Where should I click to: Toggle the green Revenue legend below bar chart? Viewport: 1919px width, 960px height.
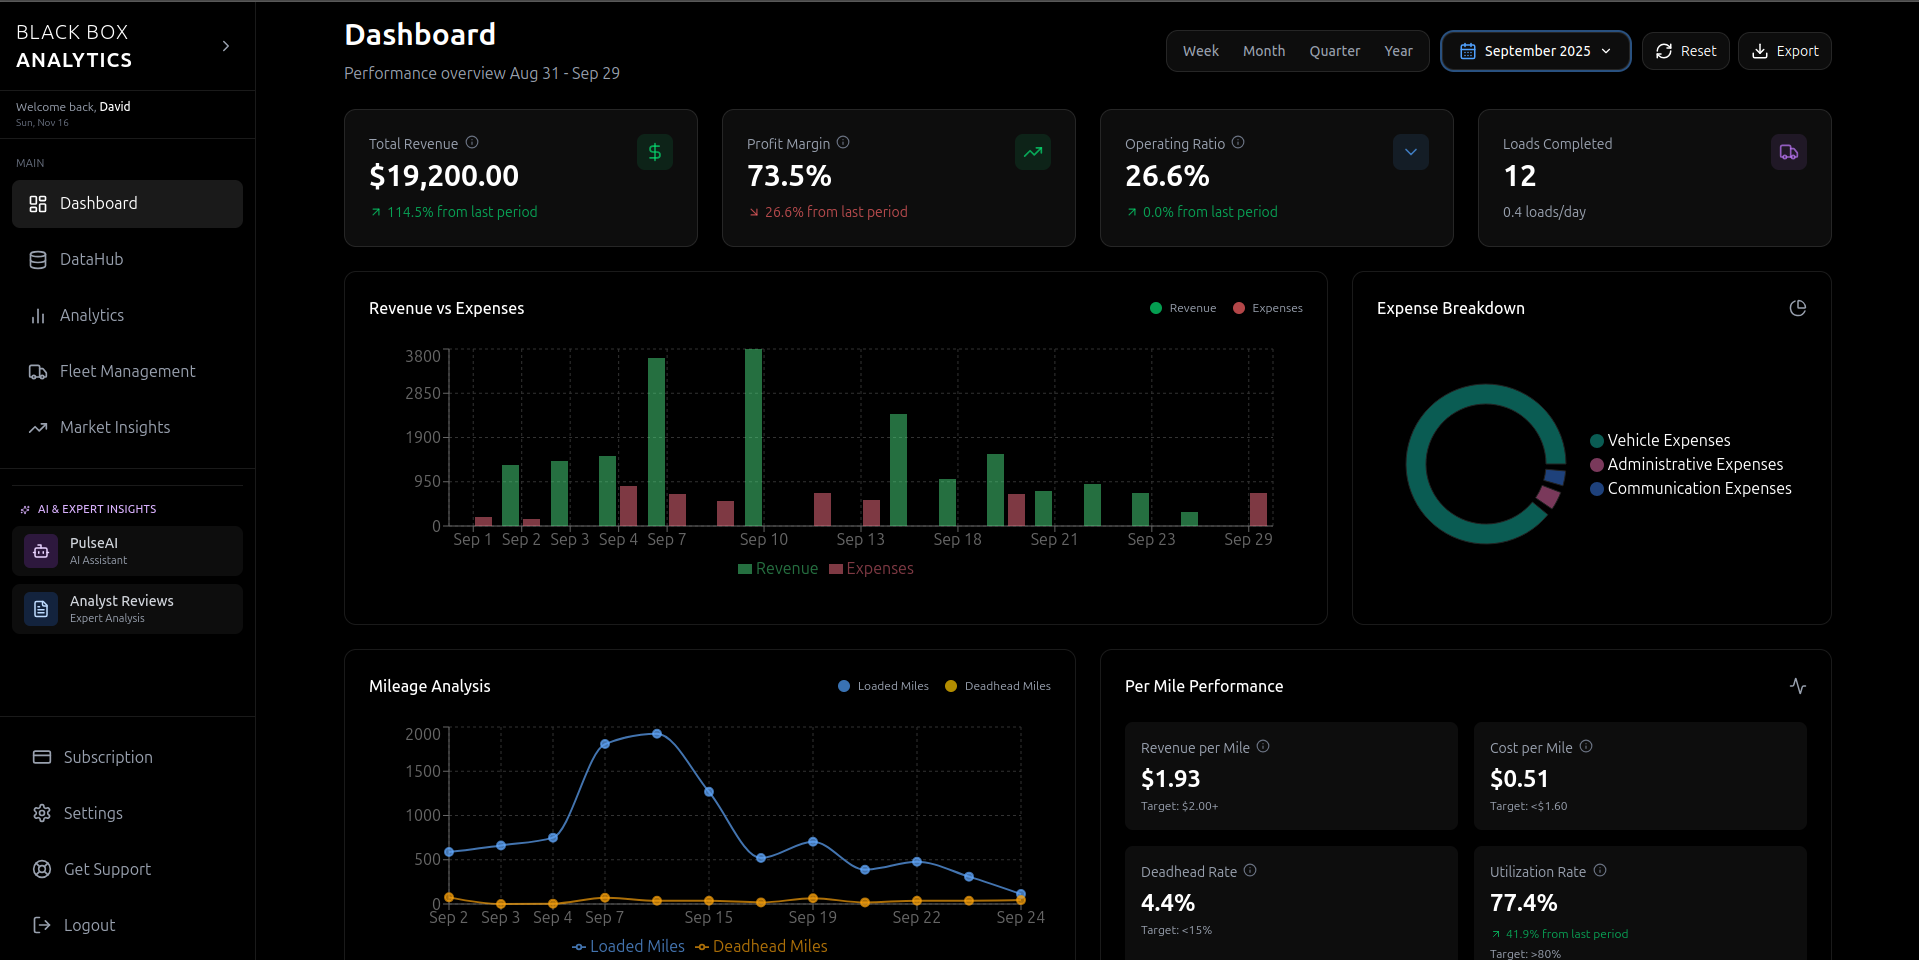tap(778, 568)
